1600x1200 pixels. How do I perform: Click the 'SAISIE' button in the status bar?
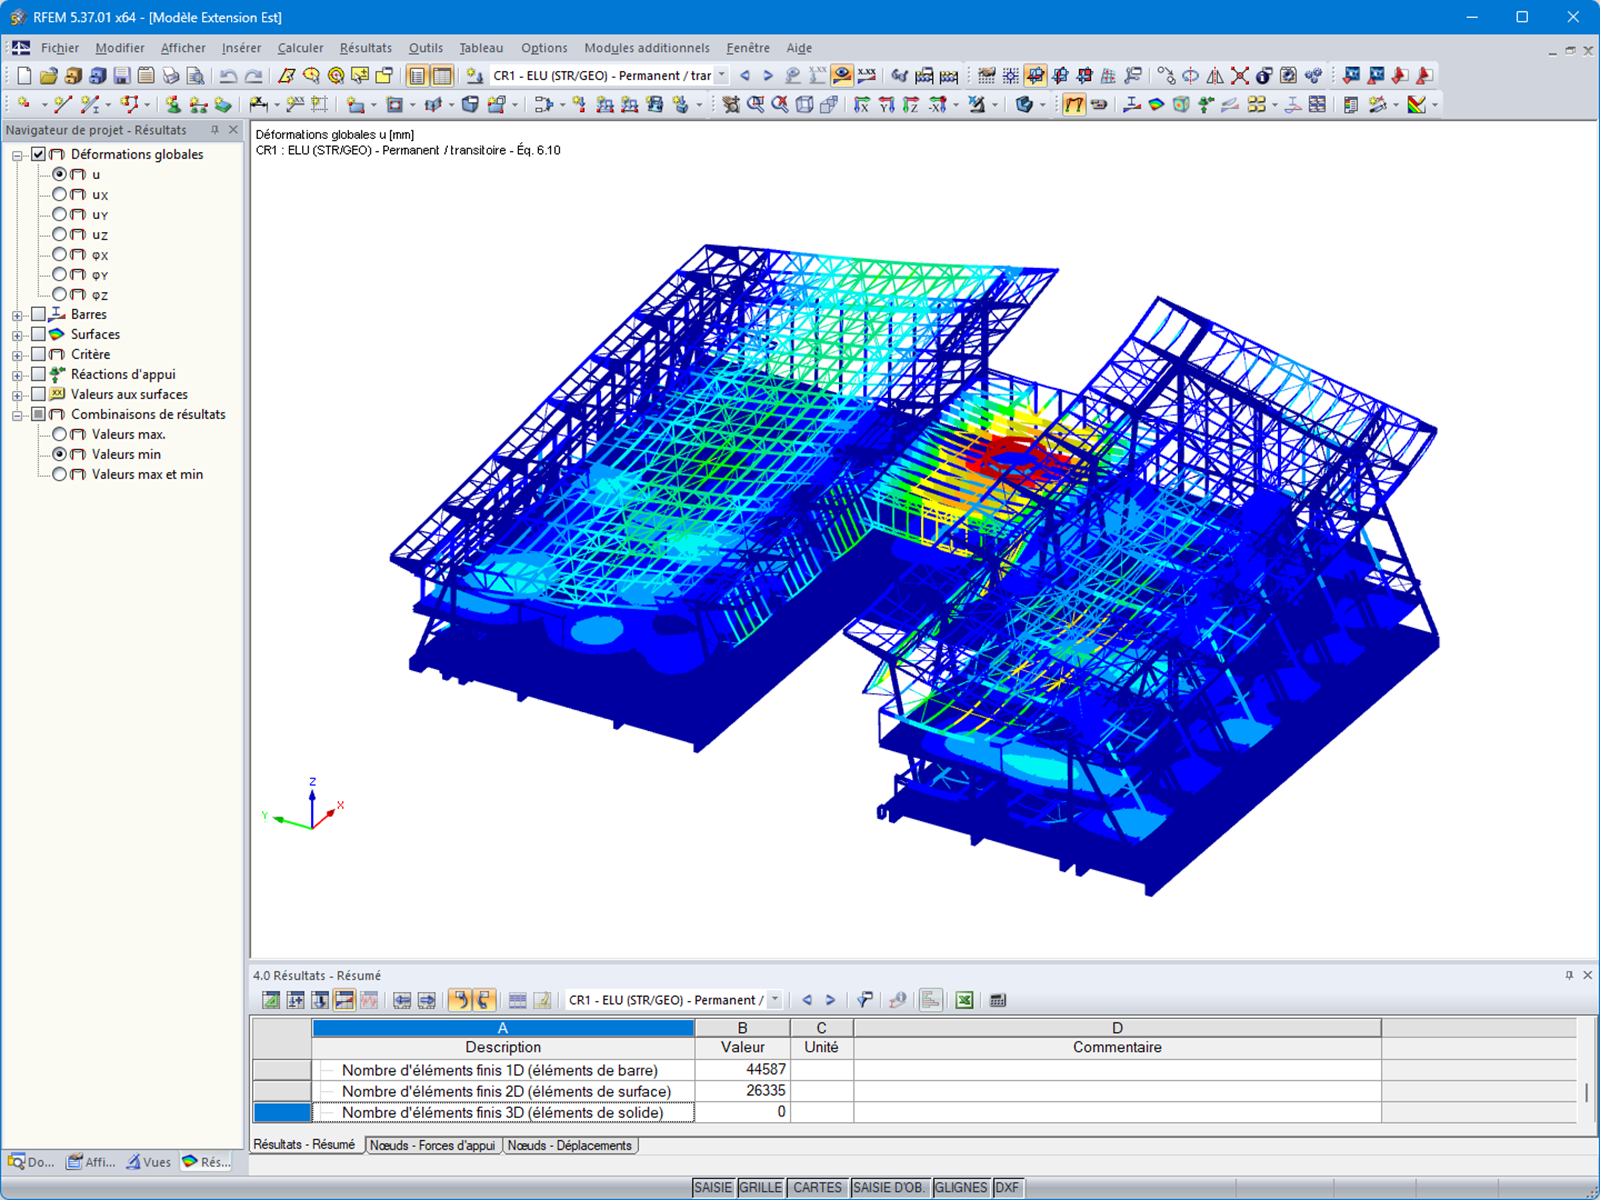point(714,1187)
